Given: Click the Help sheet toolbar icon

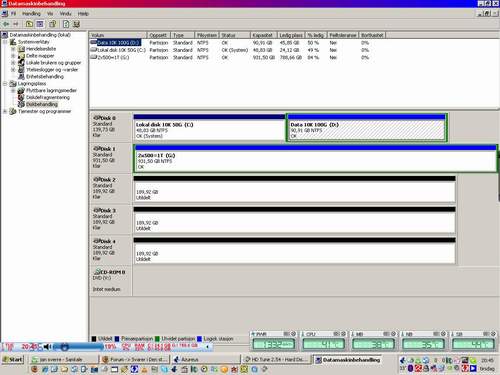Looking at the screenshot, I should click(x=66, y=24).
